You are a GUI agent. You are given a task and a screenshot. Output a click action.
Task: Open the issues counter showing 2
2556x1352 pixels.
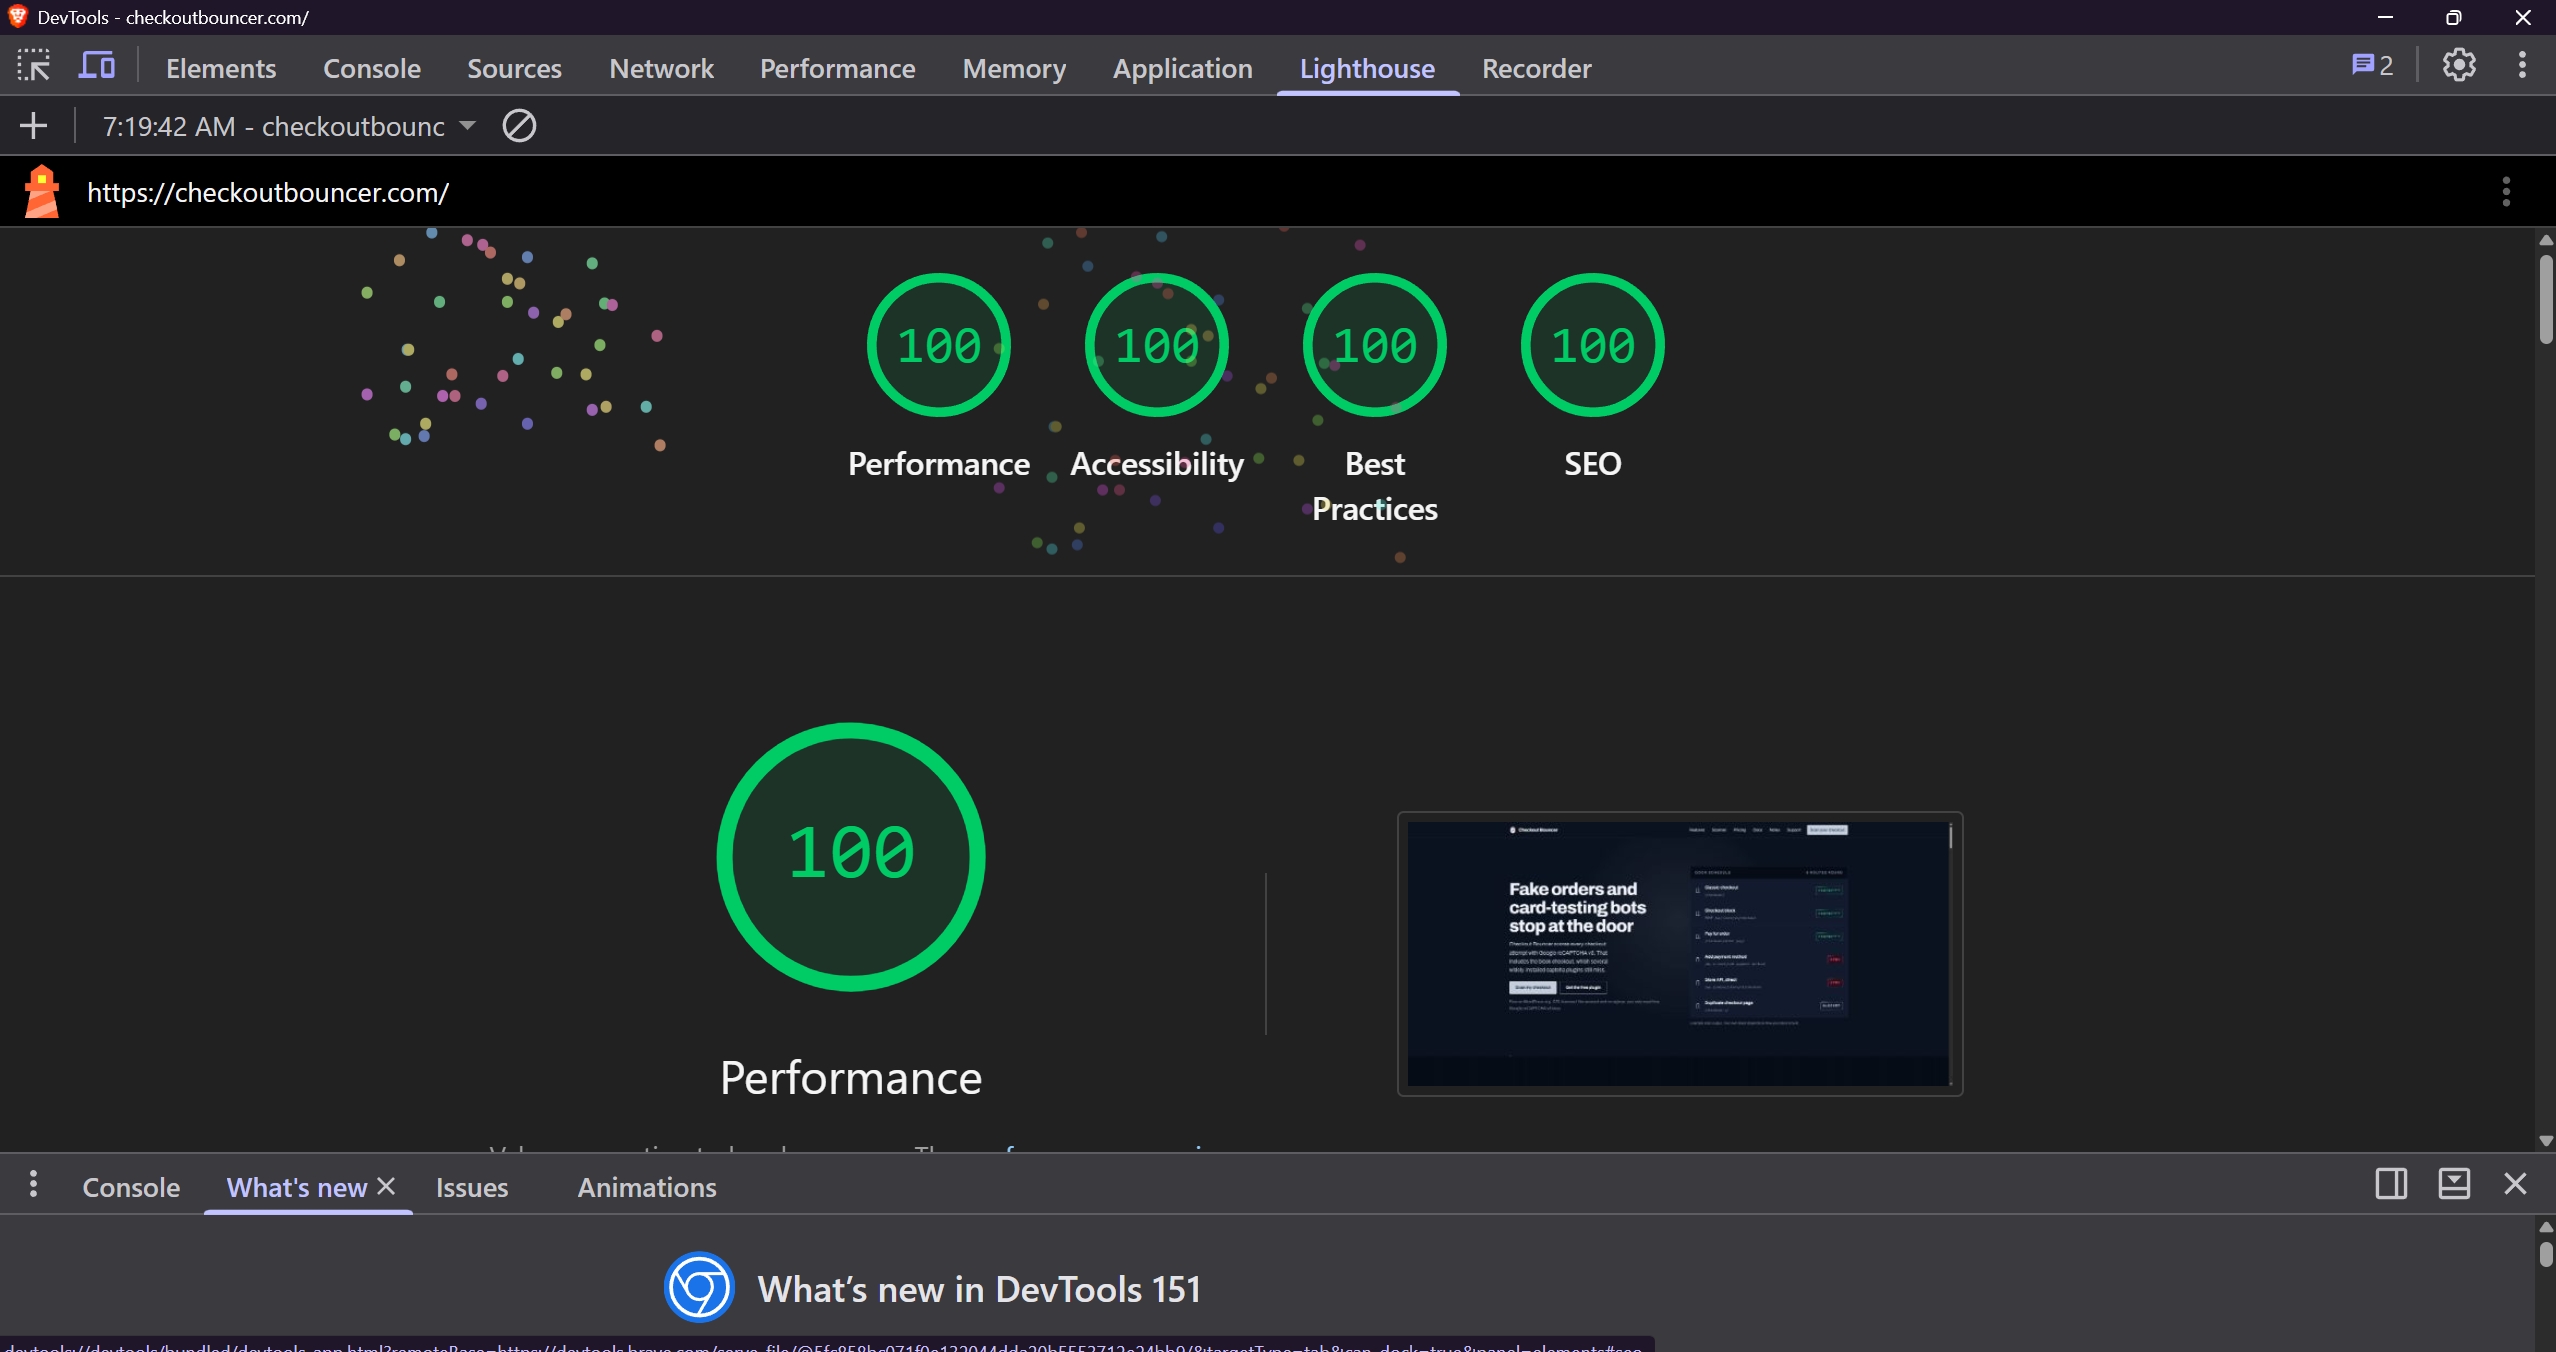[x=2372, y=65]
